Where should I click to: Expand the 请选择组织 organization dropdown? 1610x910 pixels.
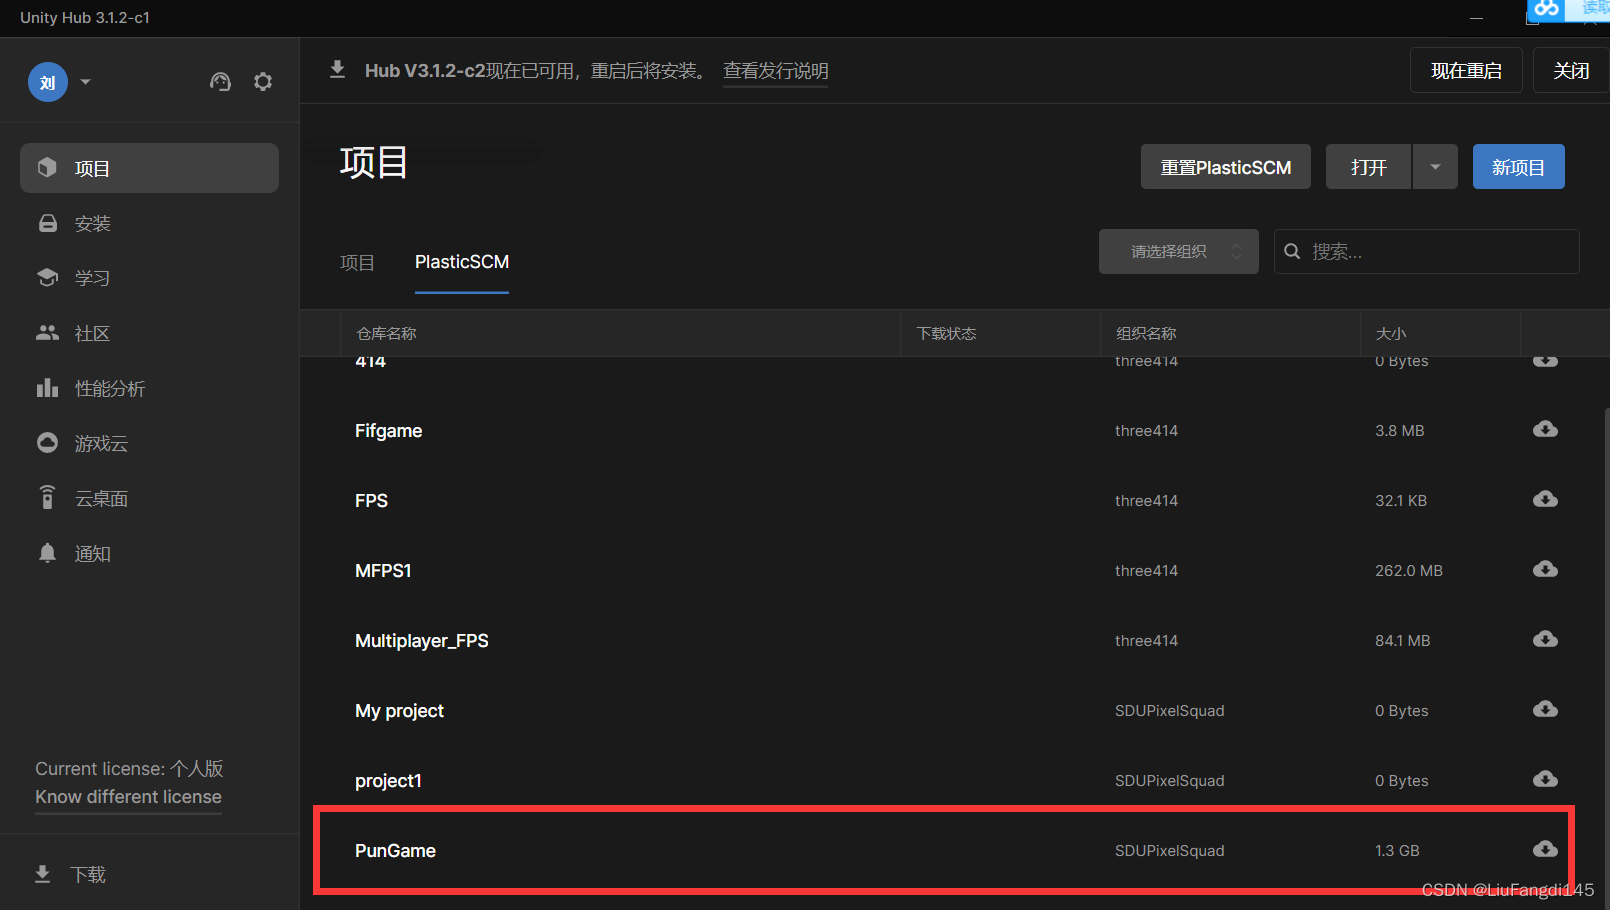(1178, 251)
